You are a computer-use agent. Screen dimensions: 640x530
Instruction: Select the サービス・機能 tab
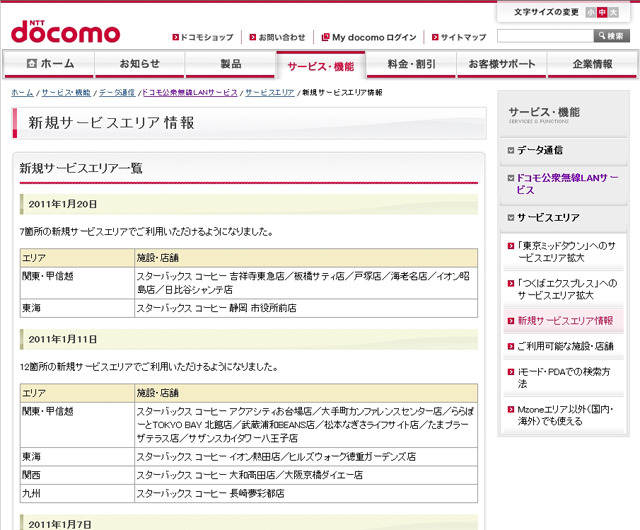[x=320, y=65]
